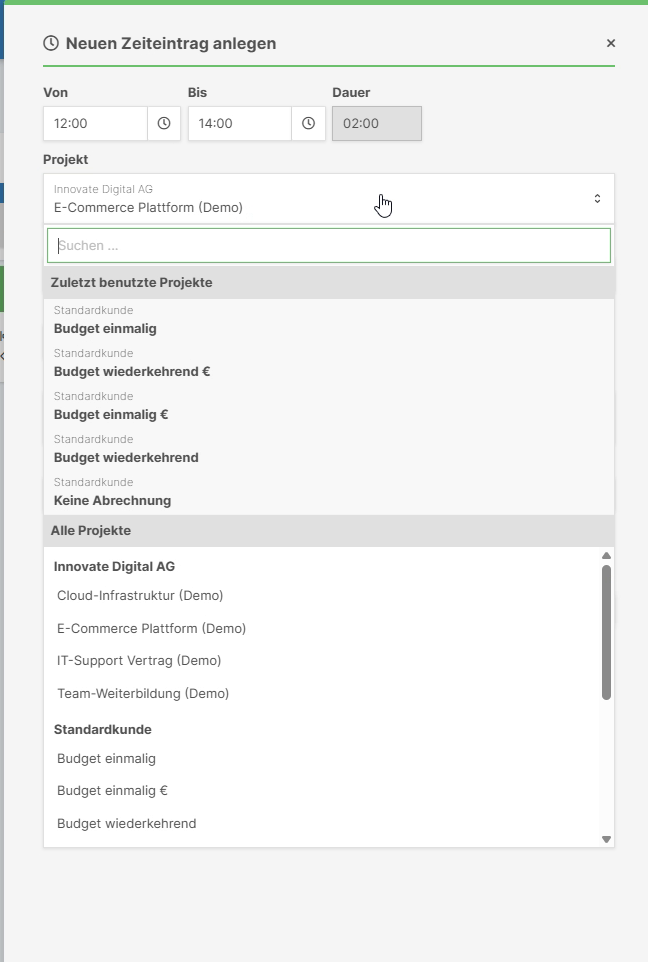Image resolution: width=648 pixels, height=962 pixels.
Task: Select recent project Keine Abrechnung
Action: [112, 500]
